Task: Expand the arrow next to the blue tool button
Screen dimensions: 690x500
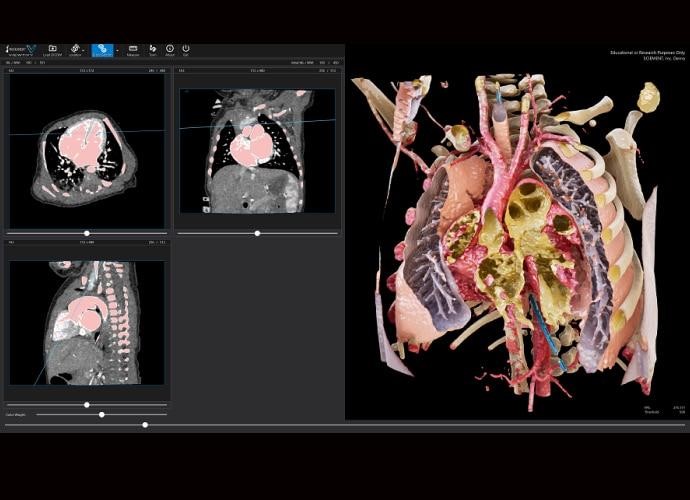Action: [117, 51]
